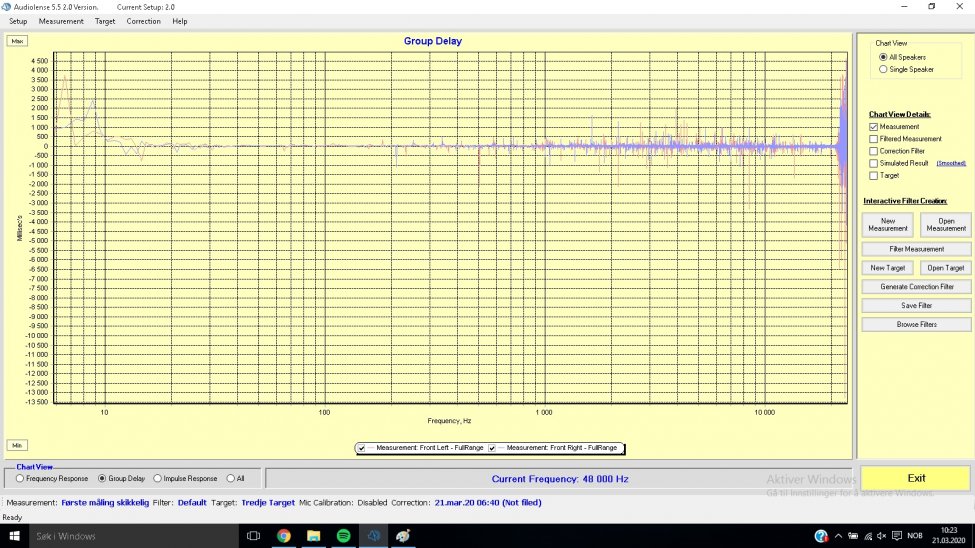Open File Explorer from the taskbar

(x=313, y=536)
